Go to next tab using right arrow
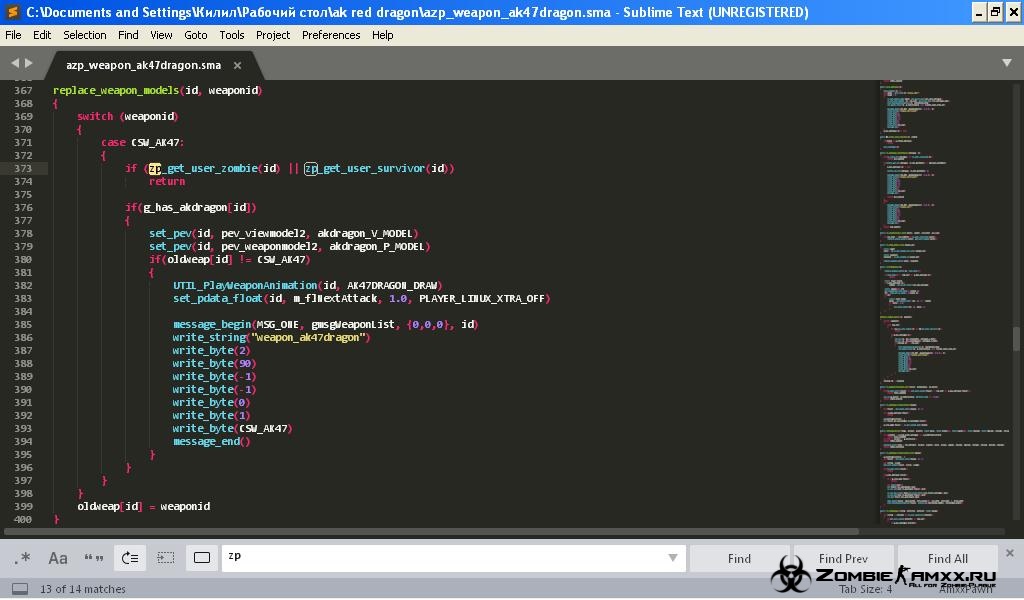 30,64
